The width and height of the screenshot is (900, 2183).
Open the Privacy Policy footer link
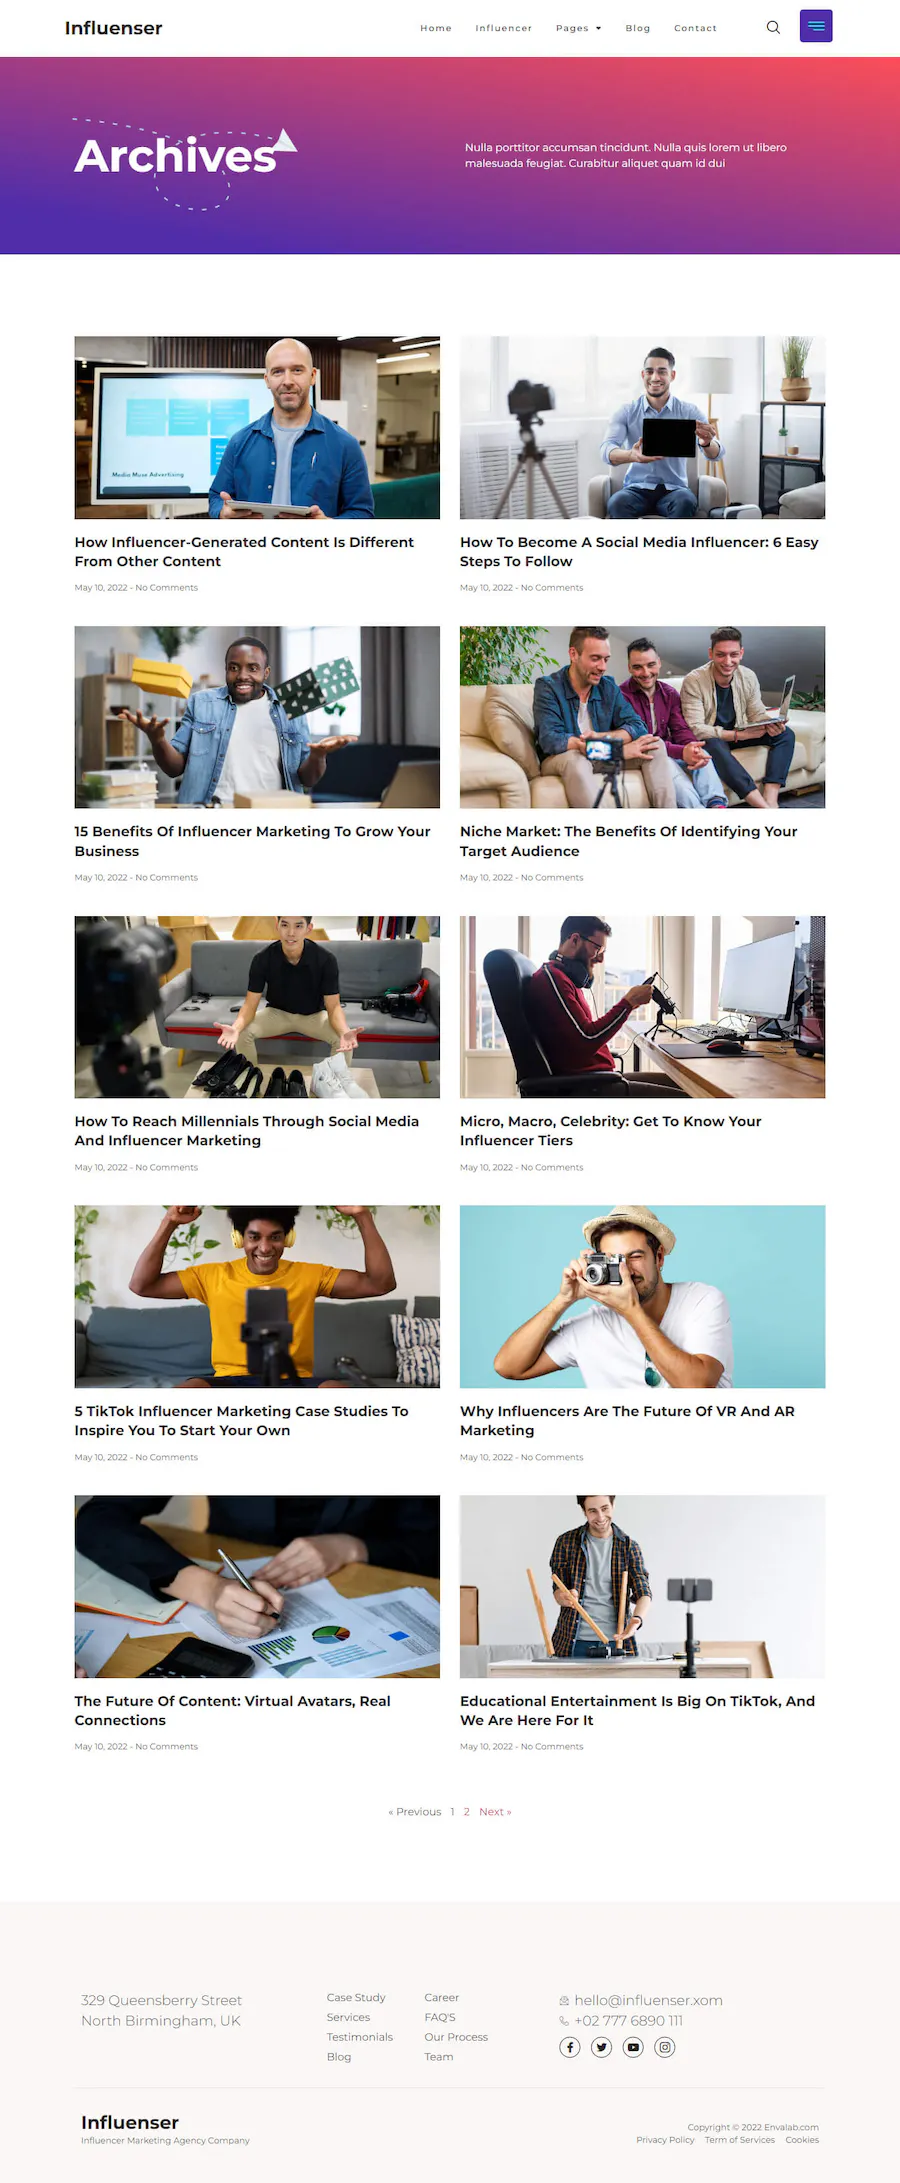click(x=665, y=2139)
